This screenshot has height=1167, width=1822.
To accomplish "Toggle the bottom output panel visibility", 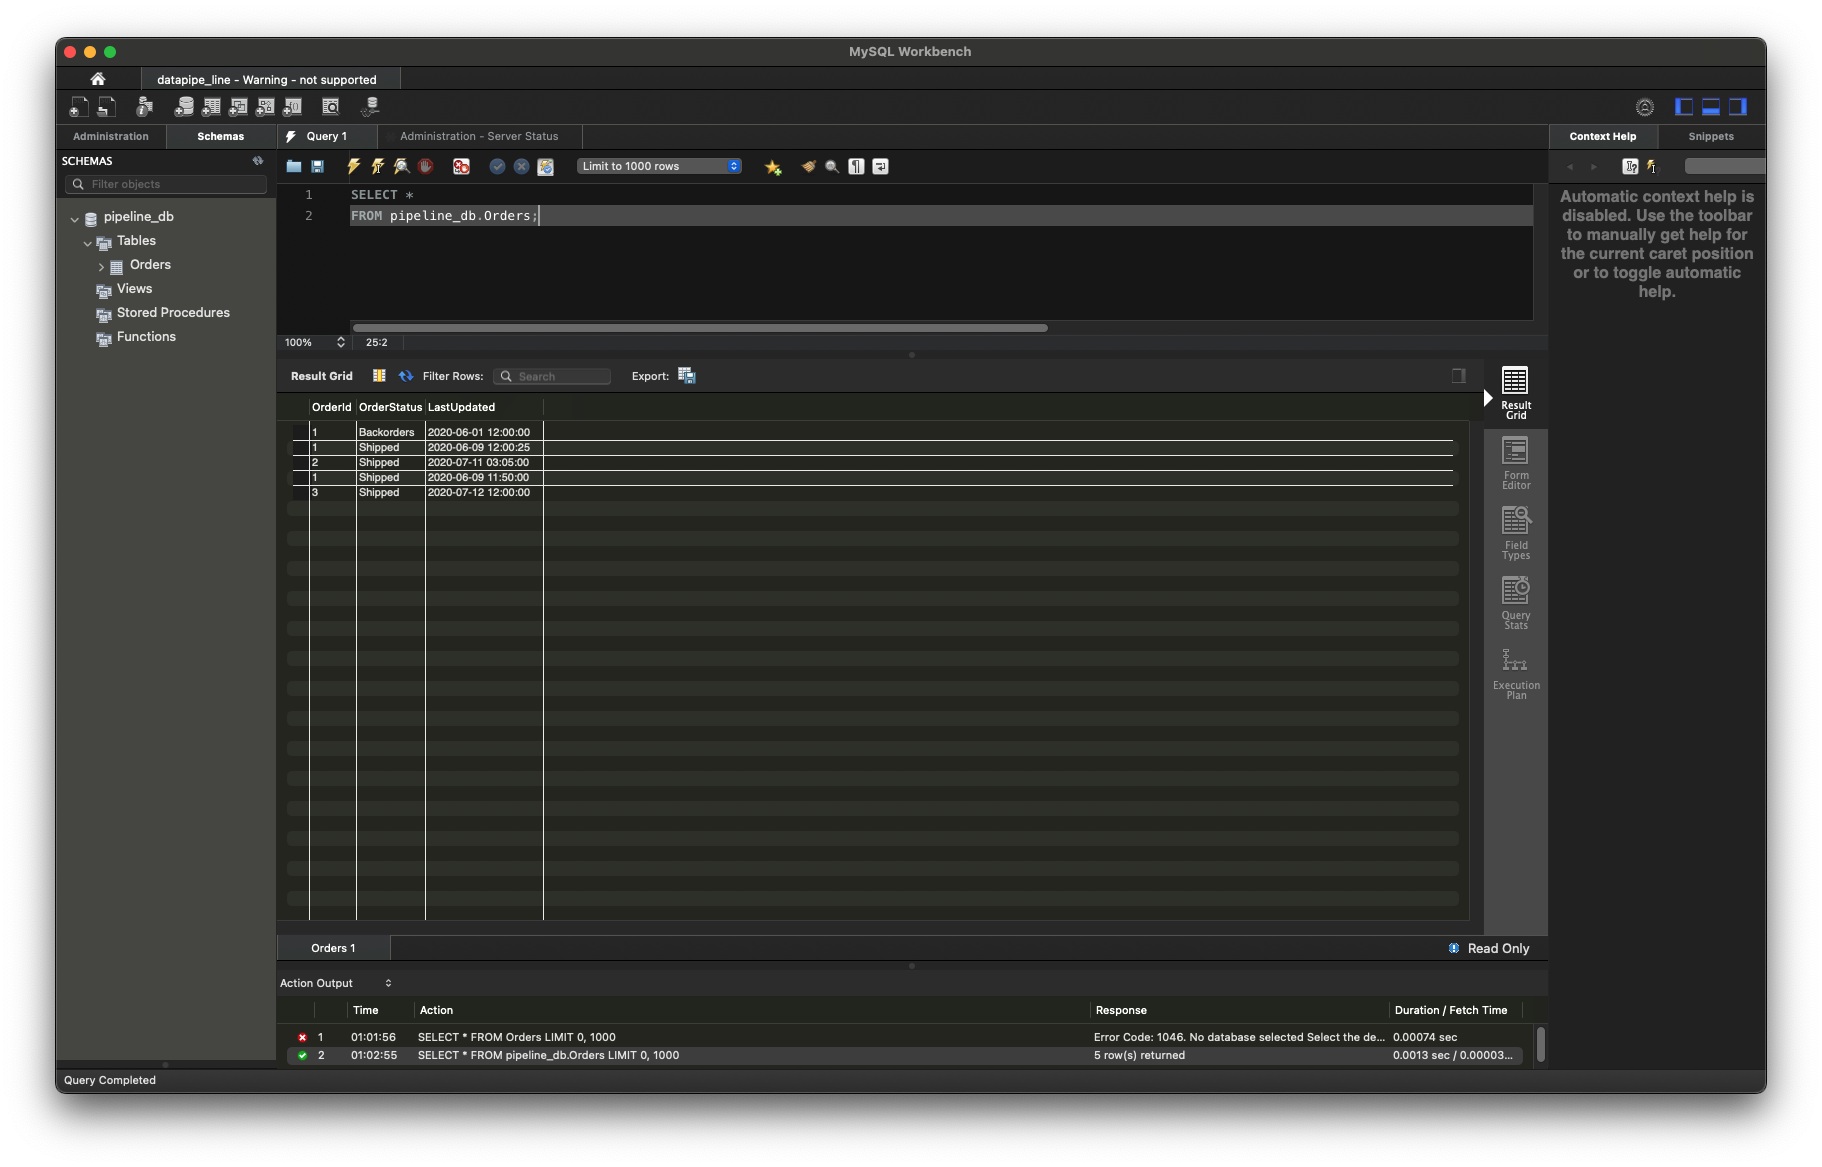I will (1711, 106).
